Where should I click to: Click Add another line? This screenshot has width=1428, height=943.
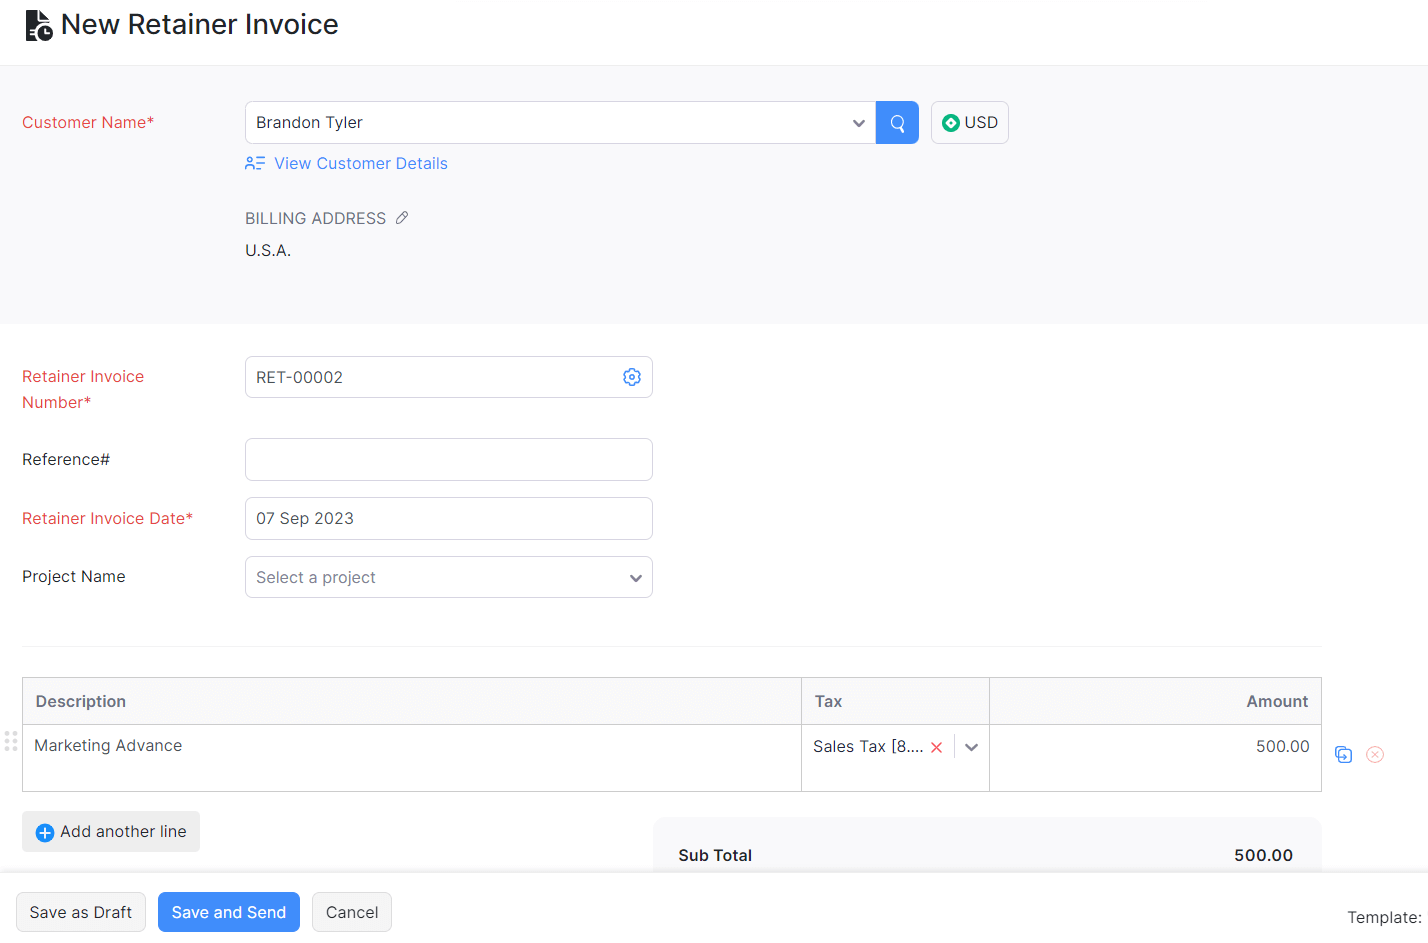pos(110,831)
